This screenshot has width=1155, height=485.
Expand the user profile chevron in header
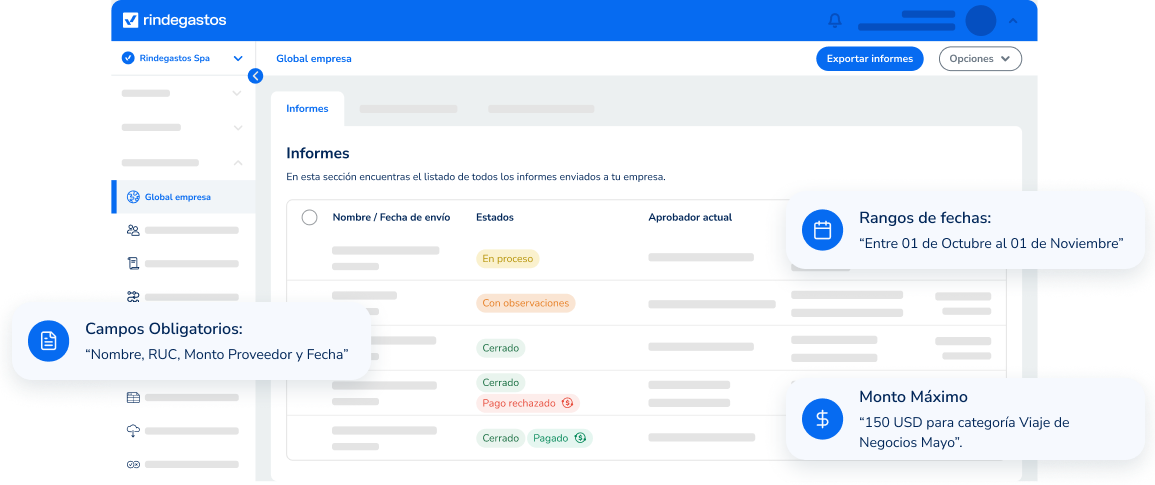pyautogui.click(x=1013, y=20)
